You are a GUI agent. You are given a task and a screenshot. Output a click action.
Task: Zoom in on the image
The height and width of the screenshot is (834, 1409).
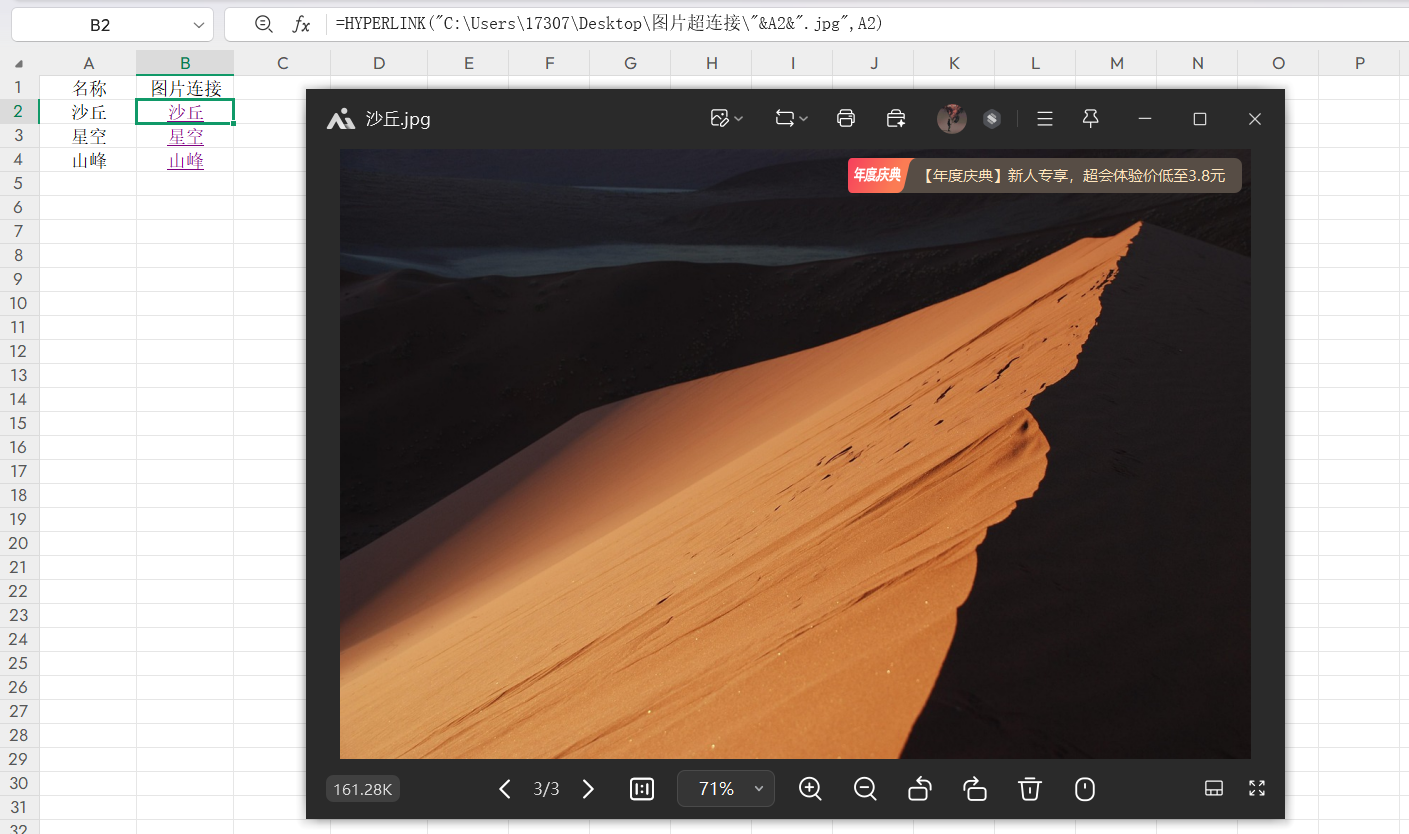(810, 789)
